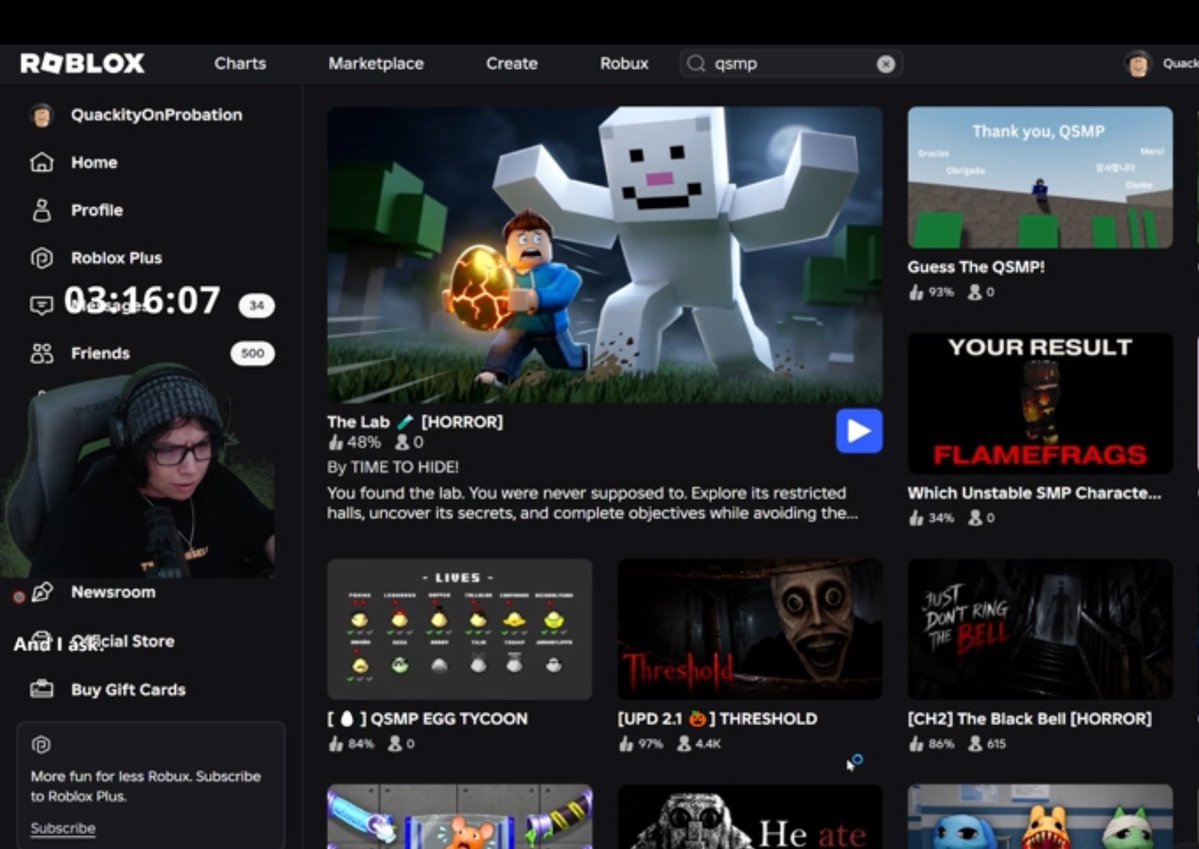
Task: Click THRESHOLD 97% thumbs-up icon
Action: (x=626, y=743)
